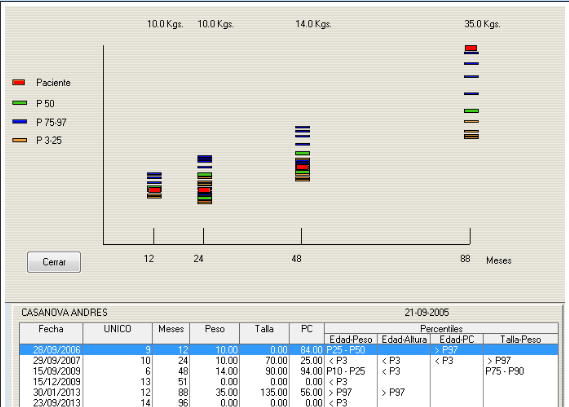
Task: Click the red patient marker at 24 months
Action: click(205, 190)
